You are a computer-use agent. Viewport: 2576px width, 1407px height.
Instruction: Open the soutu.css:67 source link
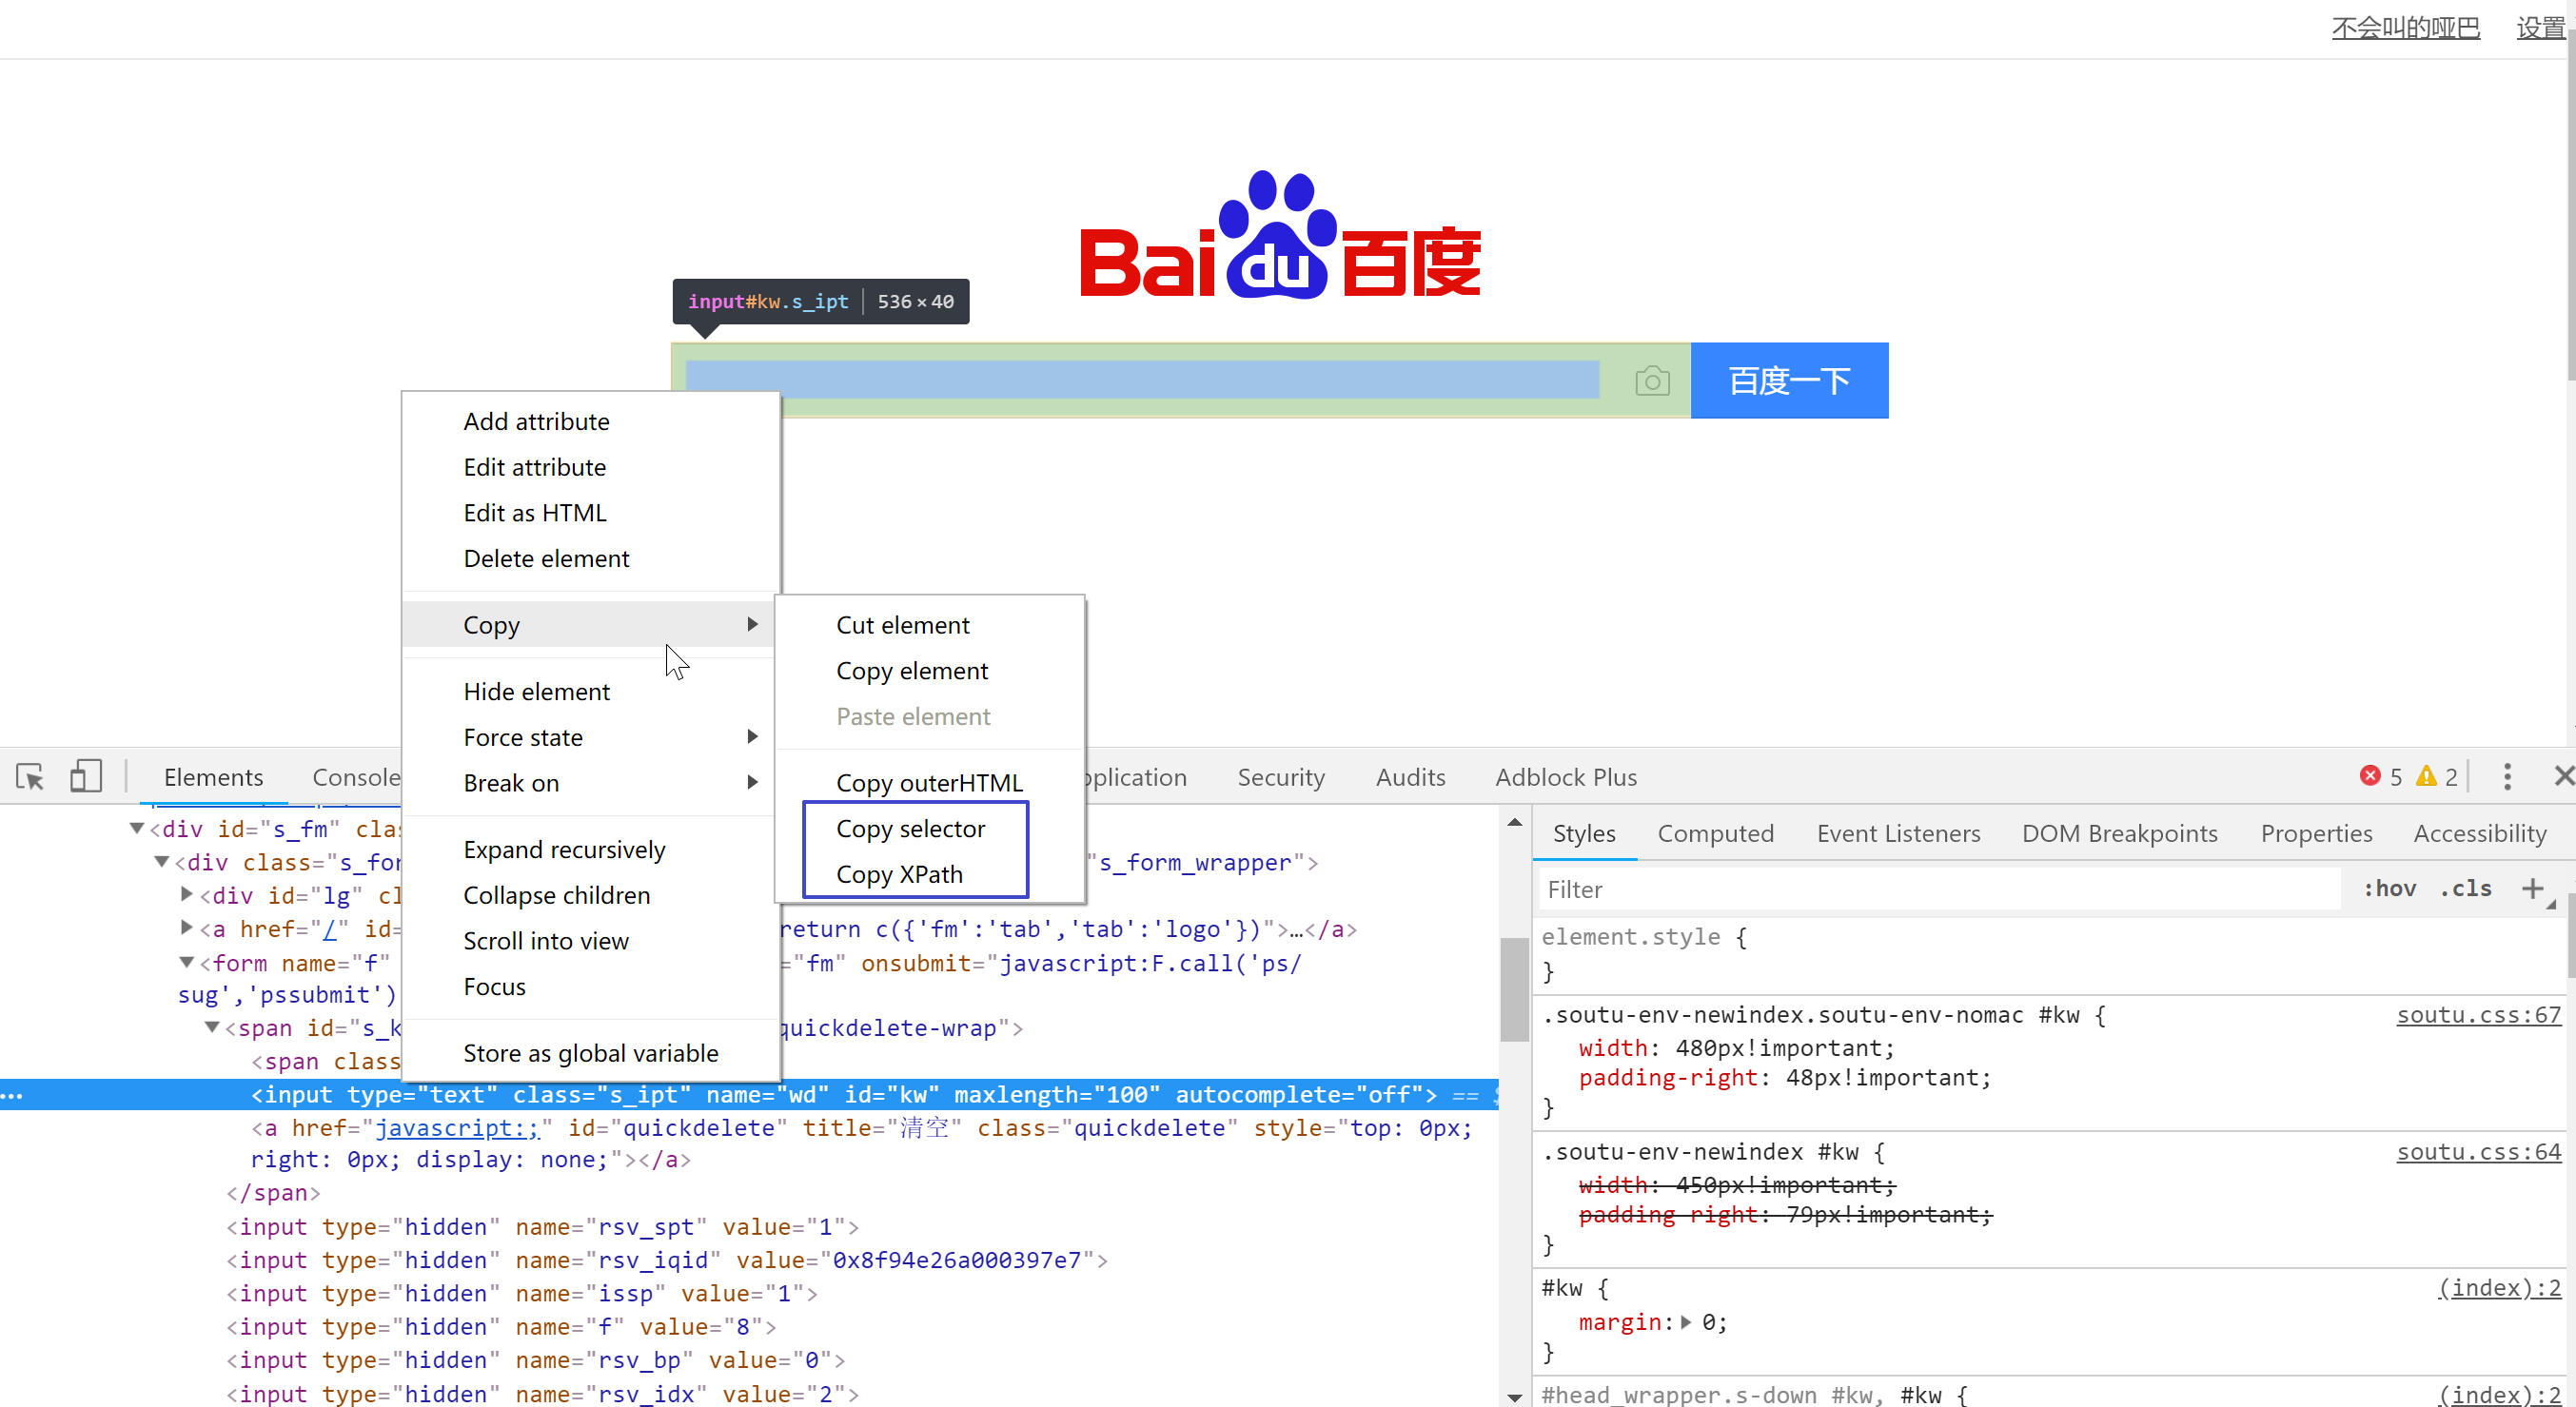[2478, 1015]
